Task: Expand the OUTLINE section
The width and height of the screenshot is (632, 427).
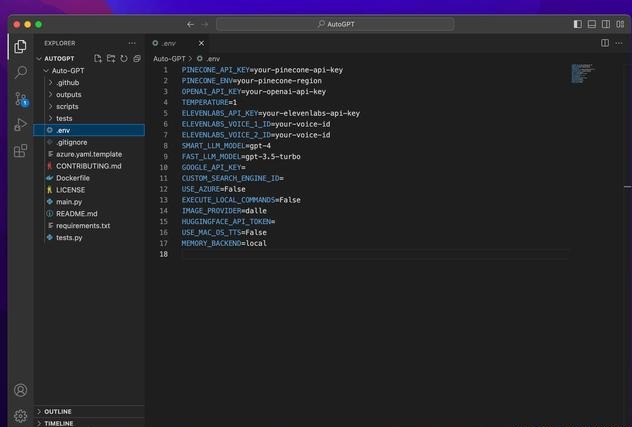Action: click(58, 411)
